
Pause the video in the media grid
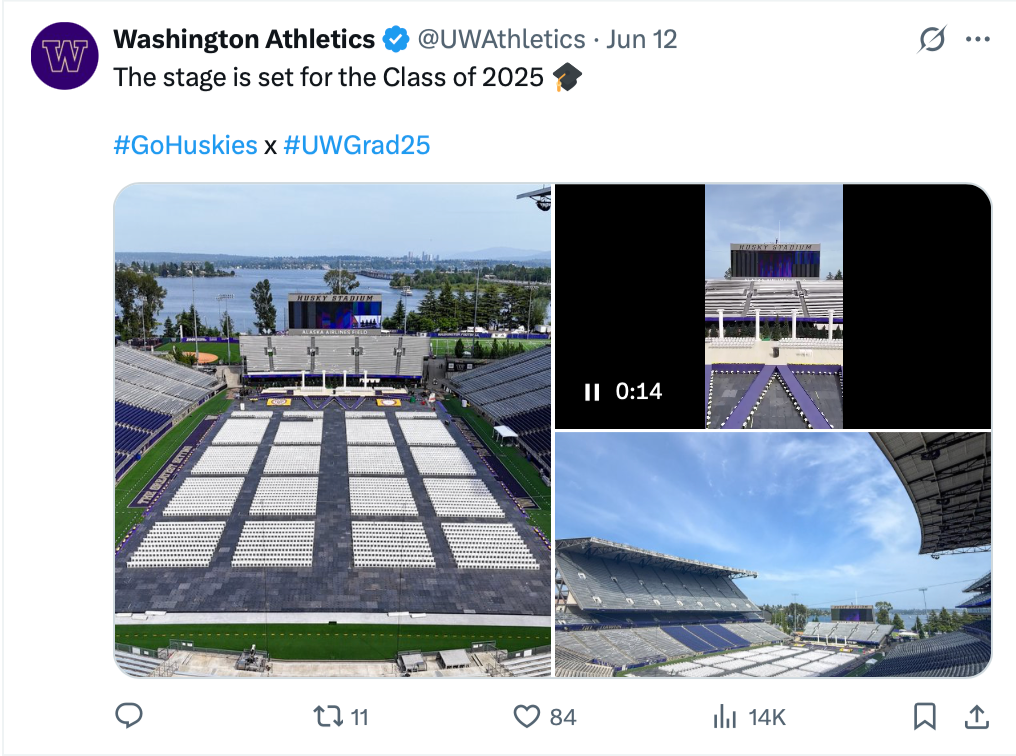click(x=592, y=392)
